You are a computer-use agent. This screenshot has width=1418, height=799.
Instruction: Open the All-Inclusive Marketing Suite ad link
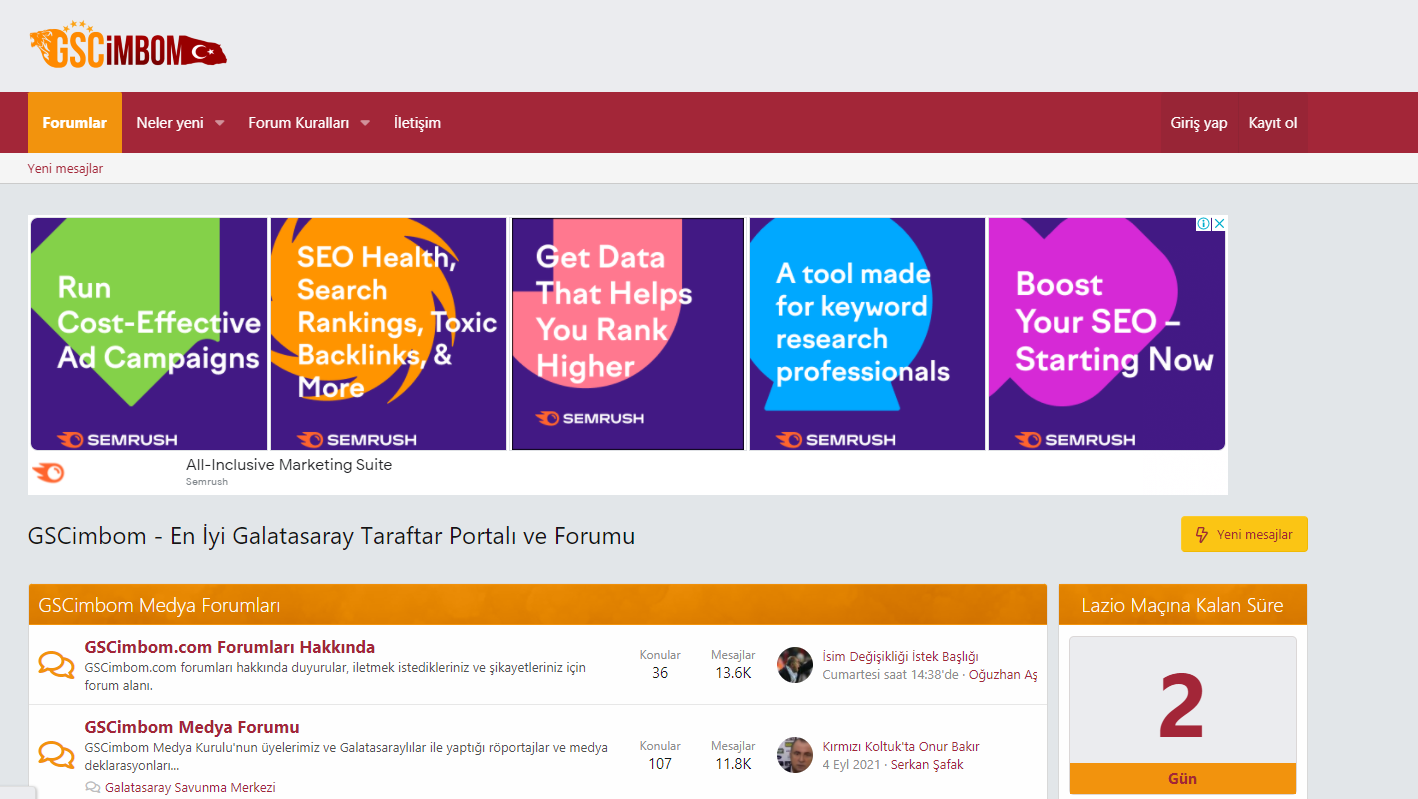pyautogui.click(x=289, y=465)
